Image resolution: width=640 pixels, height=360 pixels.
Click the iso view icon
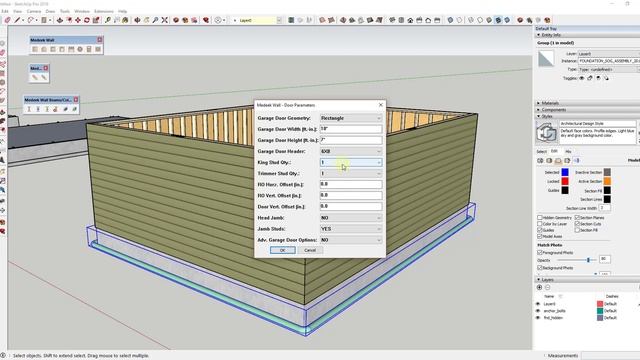pos(392,20)
